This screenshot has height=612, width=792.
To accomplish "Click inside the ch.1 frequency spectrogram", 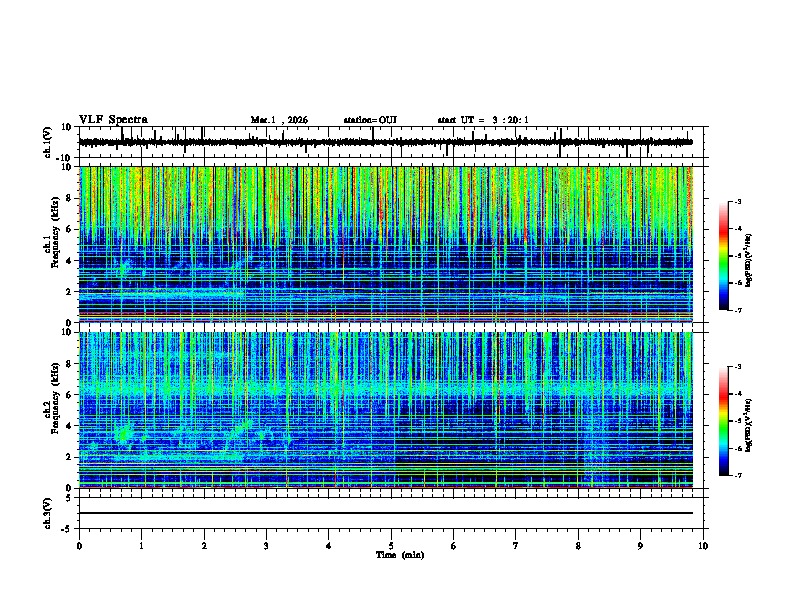I will [x=386, y=244].
